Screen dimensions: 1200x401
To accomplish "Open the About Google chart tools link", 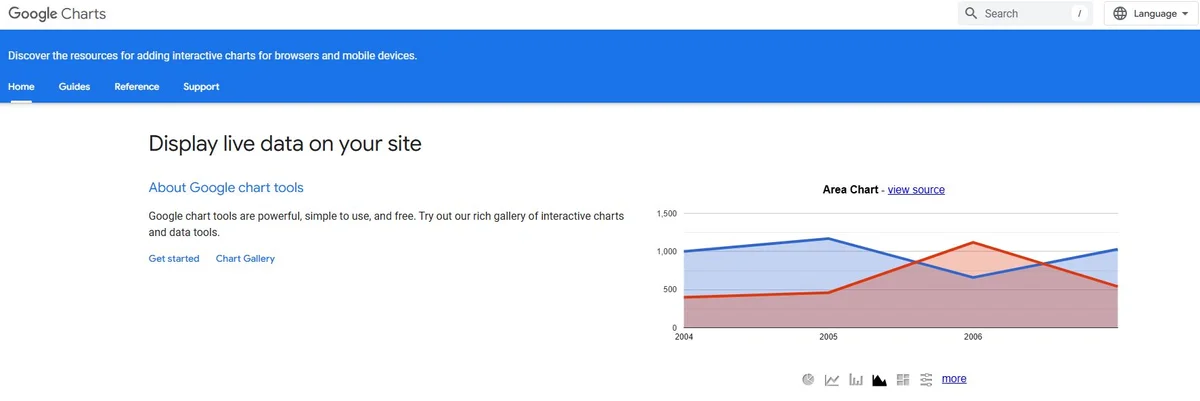I will [x=226, y=187].
